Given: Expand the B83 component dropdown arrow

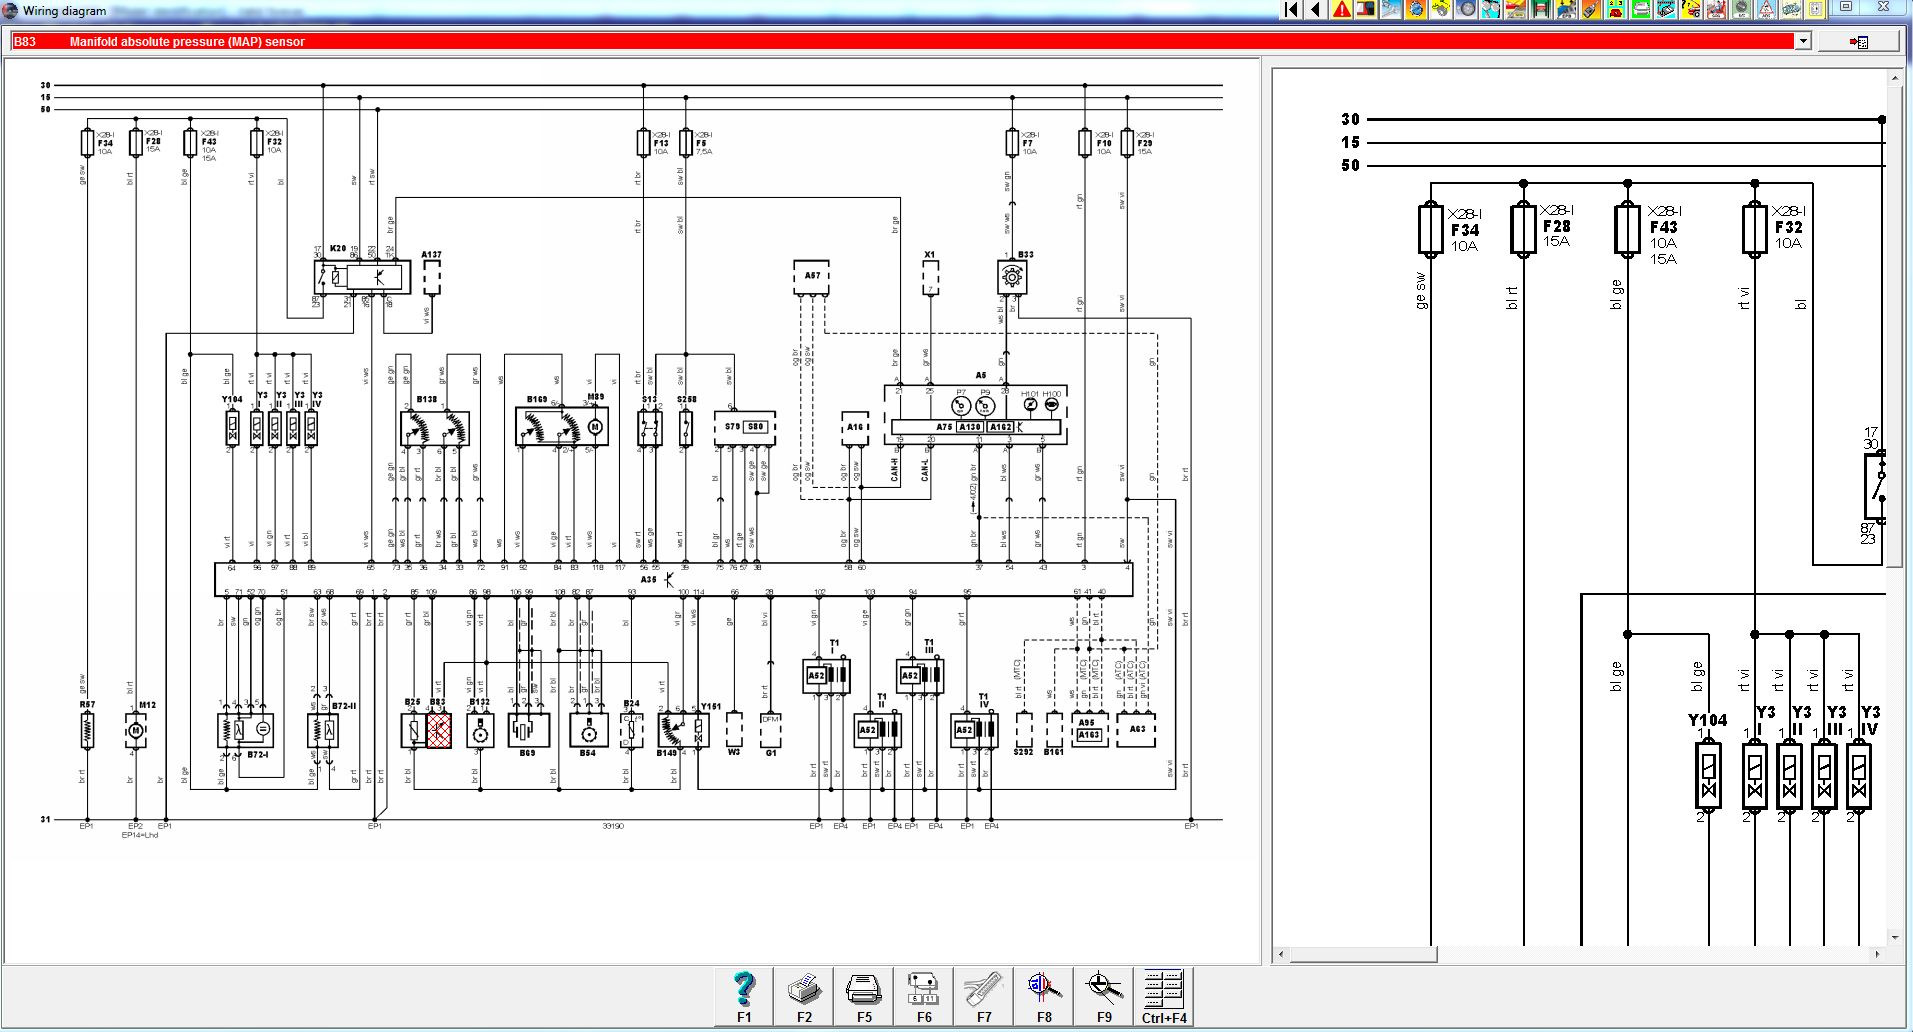Looking at the screenshot, I should [x=1803, y=41].
